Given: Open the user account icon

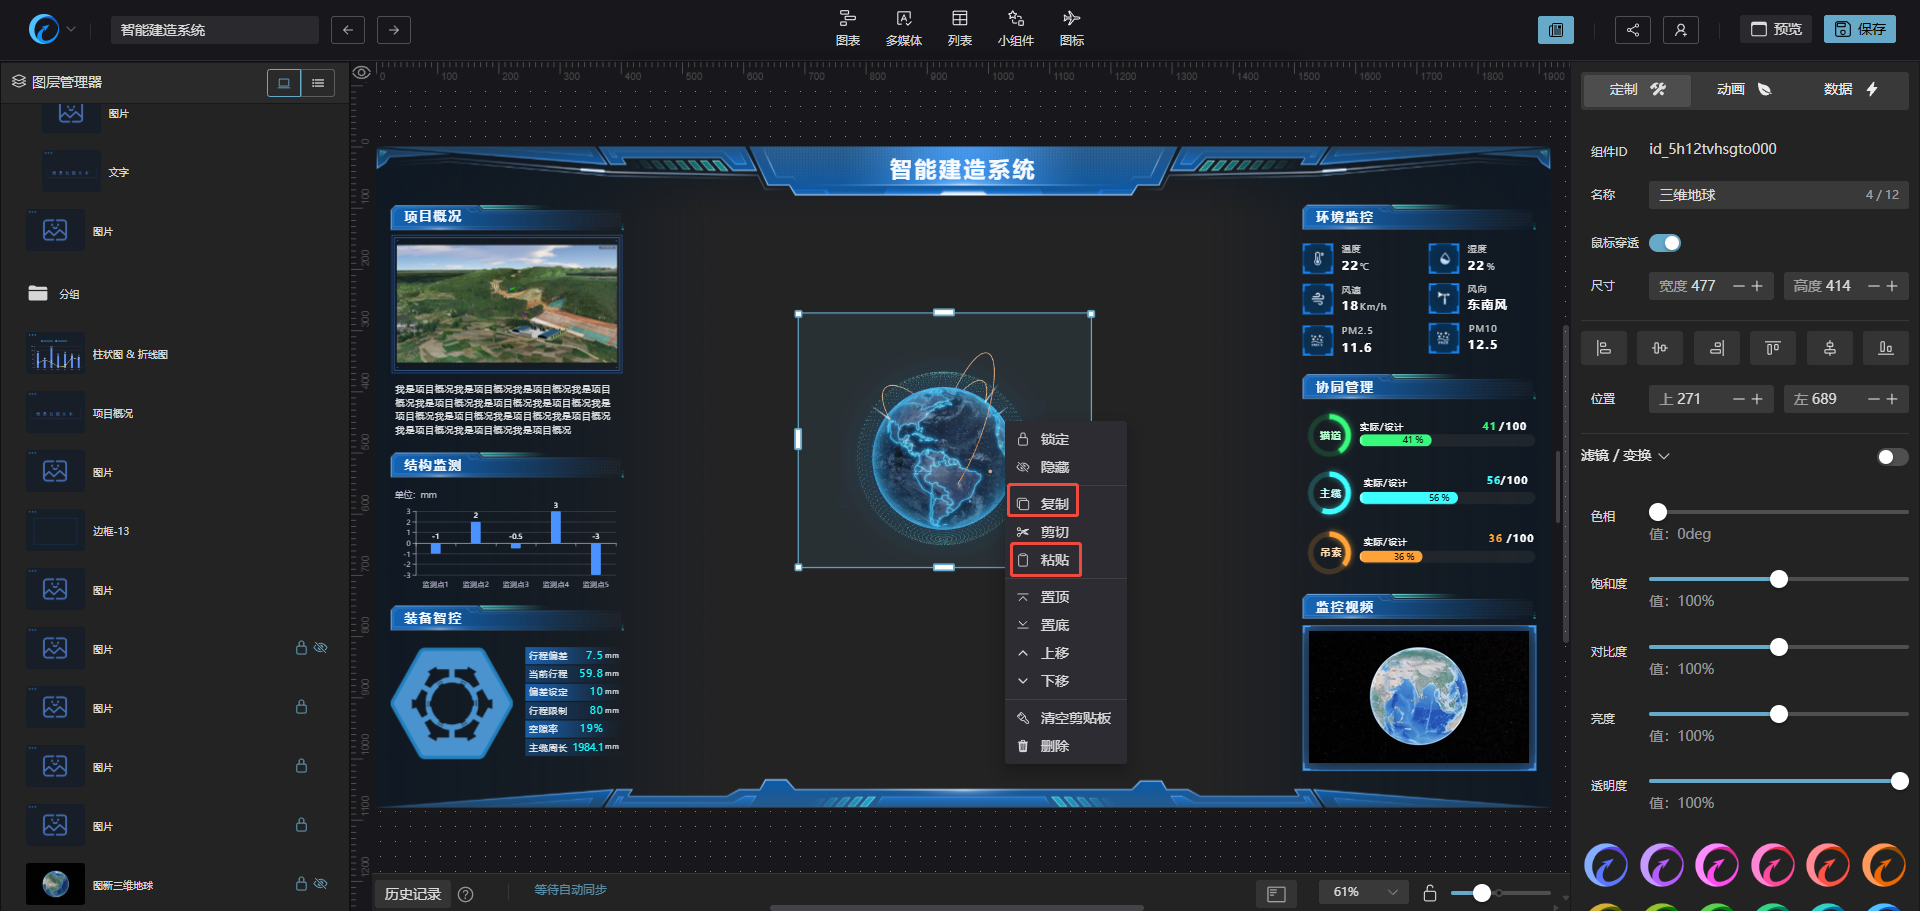Looking at the screenshot, I should coord(1680,30).
